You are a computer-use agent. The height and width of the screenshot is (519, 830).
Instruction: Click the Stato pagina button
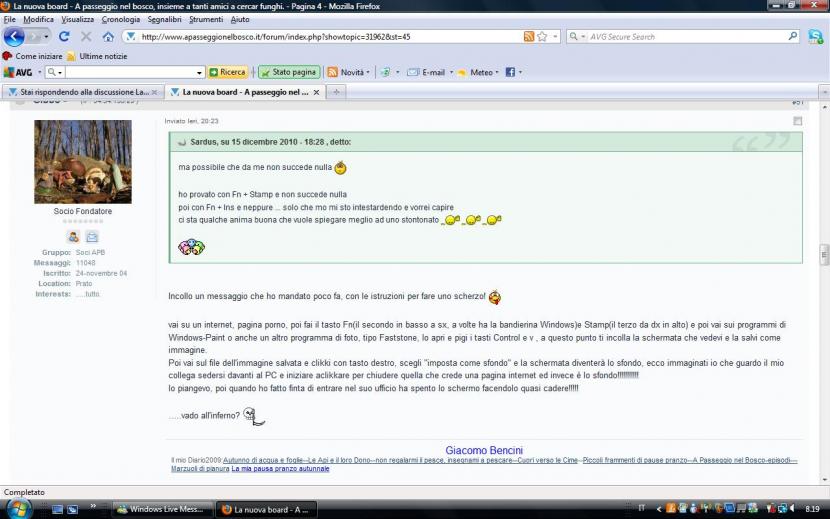[x=289, y=72]
